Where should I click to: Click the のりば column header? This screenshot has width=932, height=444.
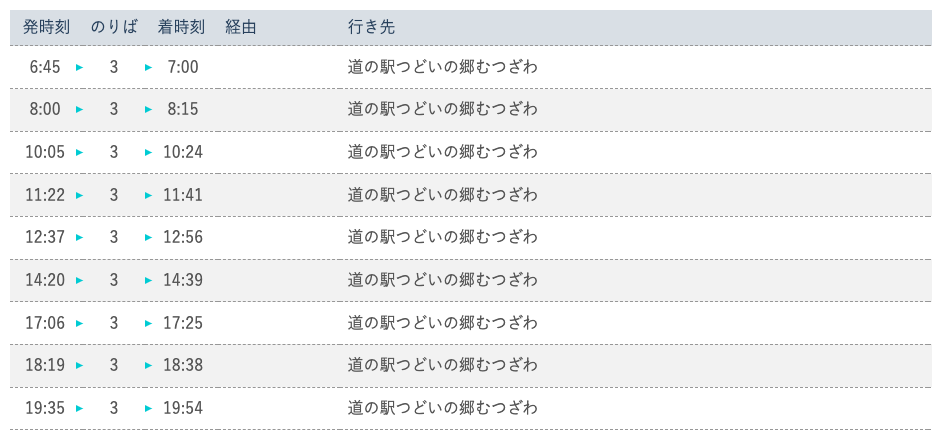click(114, 27)
